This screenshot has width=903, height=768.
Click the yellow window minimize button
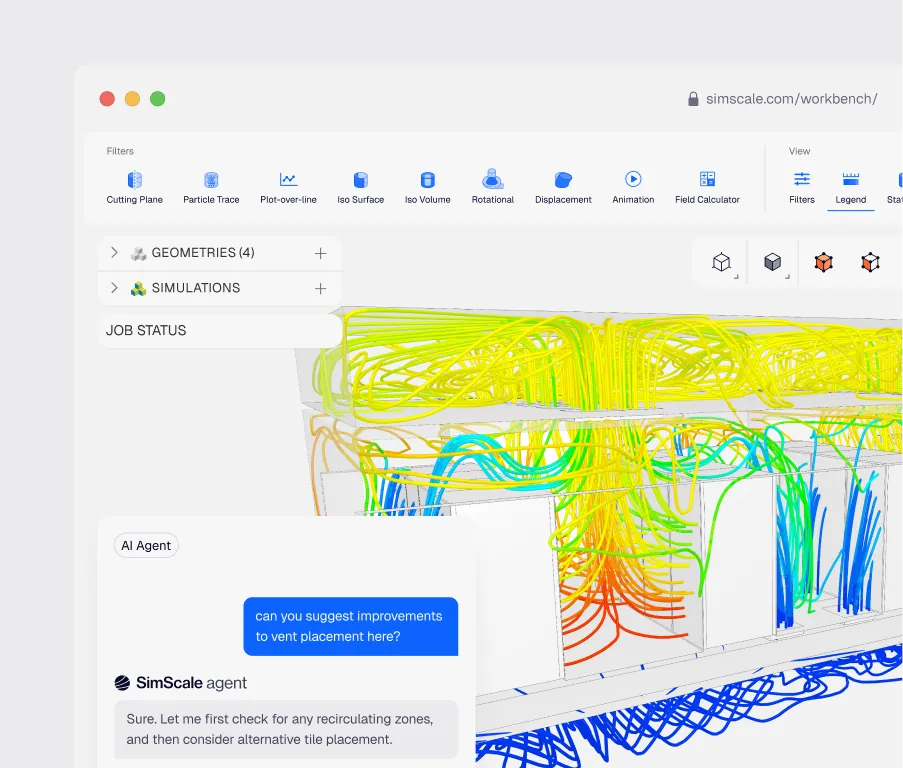point(132,99)
